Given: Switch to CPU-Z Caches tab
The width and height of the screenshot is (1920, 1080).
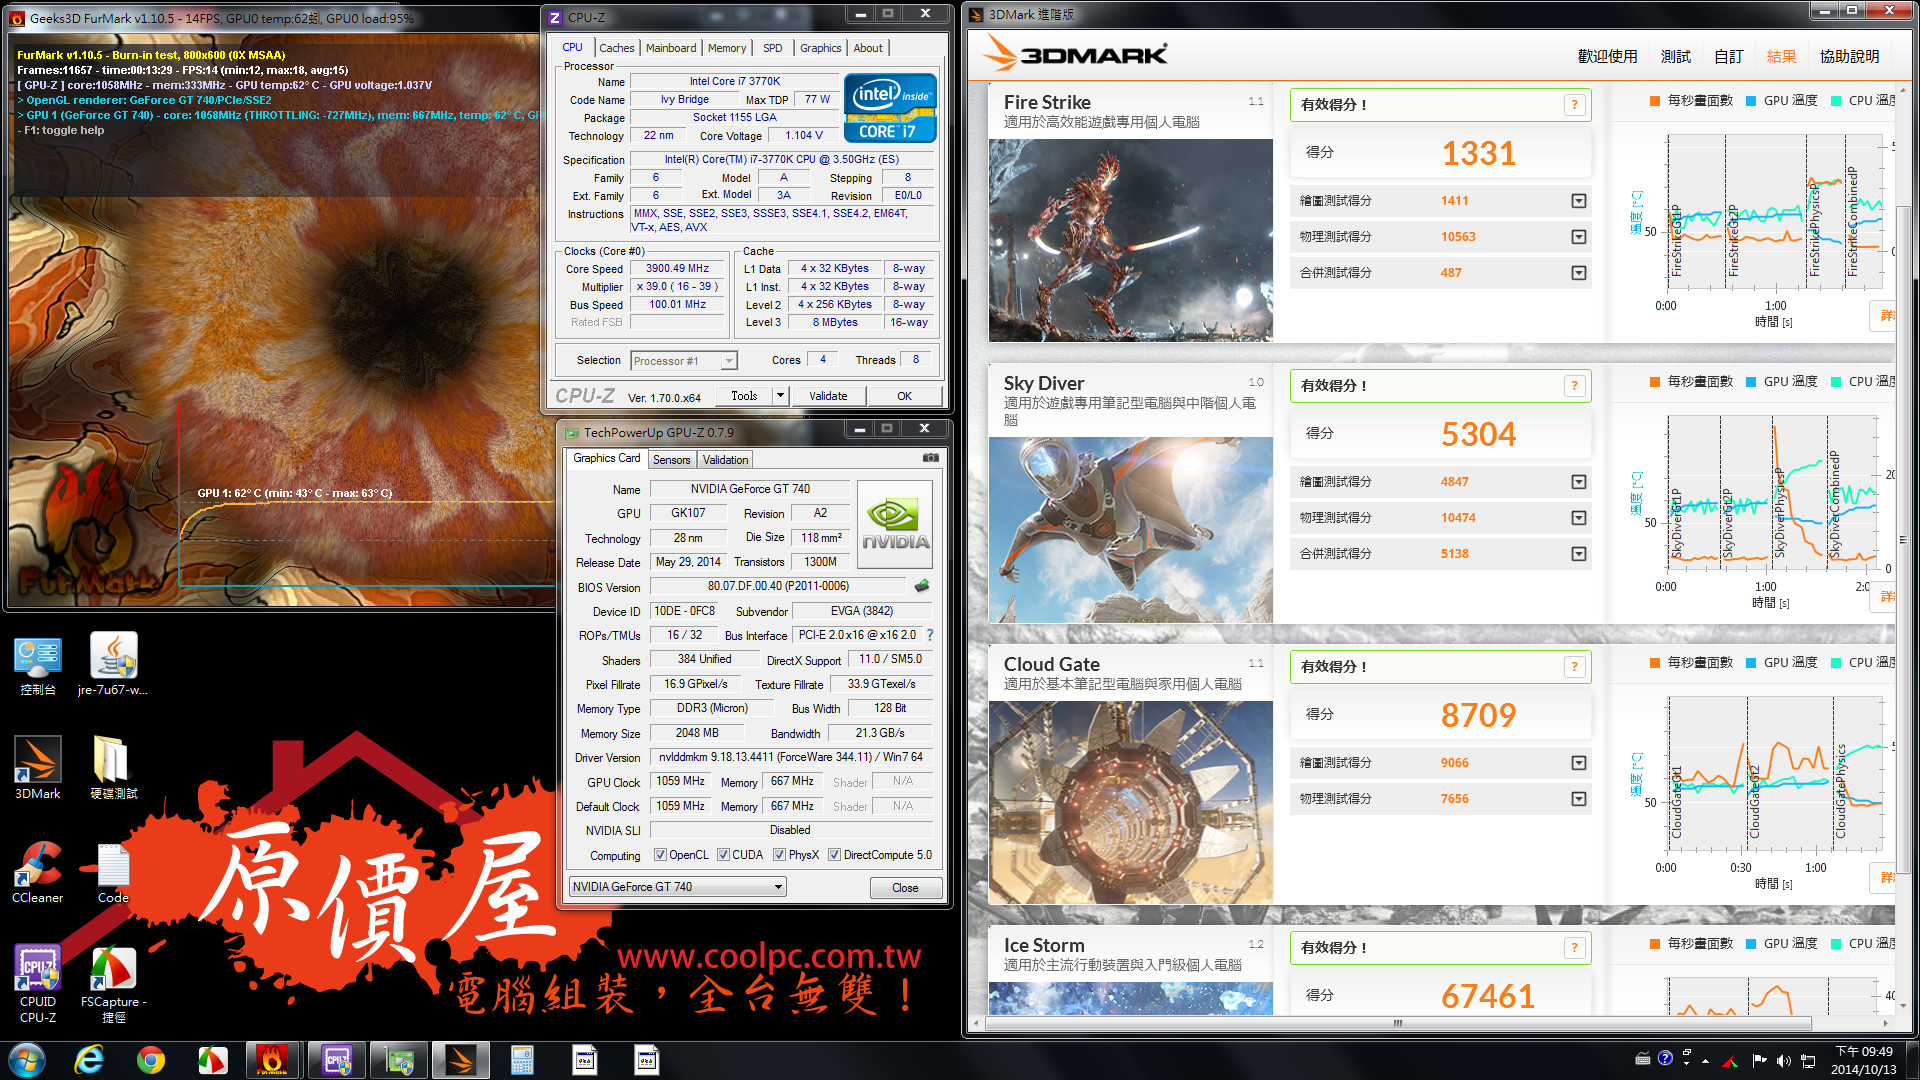Looking at the screenshot, I should [616, 48].
